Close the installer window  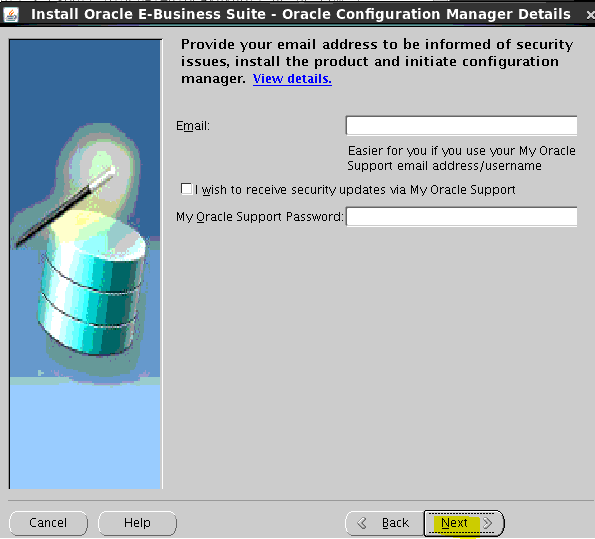pos(590,15)
